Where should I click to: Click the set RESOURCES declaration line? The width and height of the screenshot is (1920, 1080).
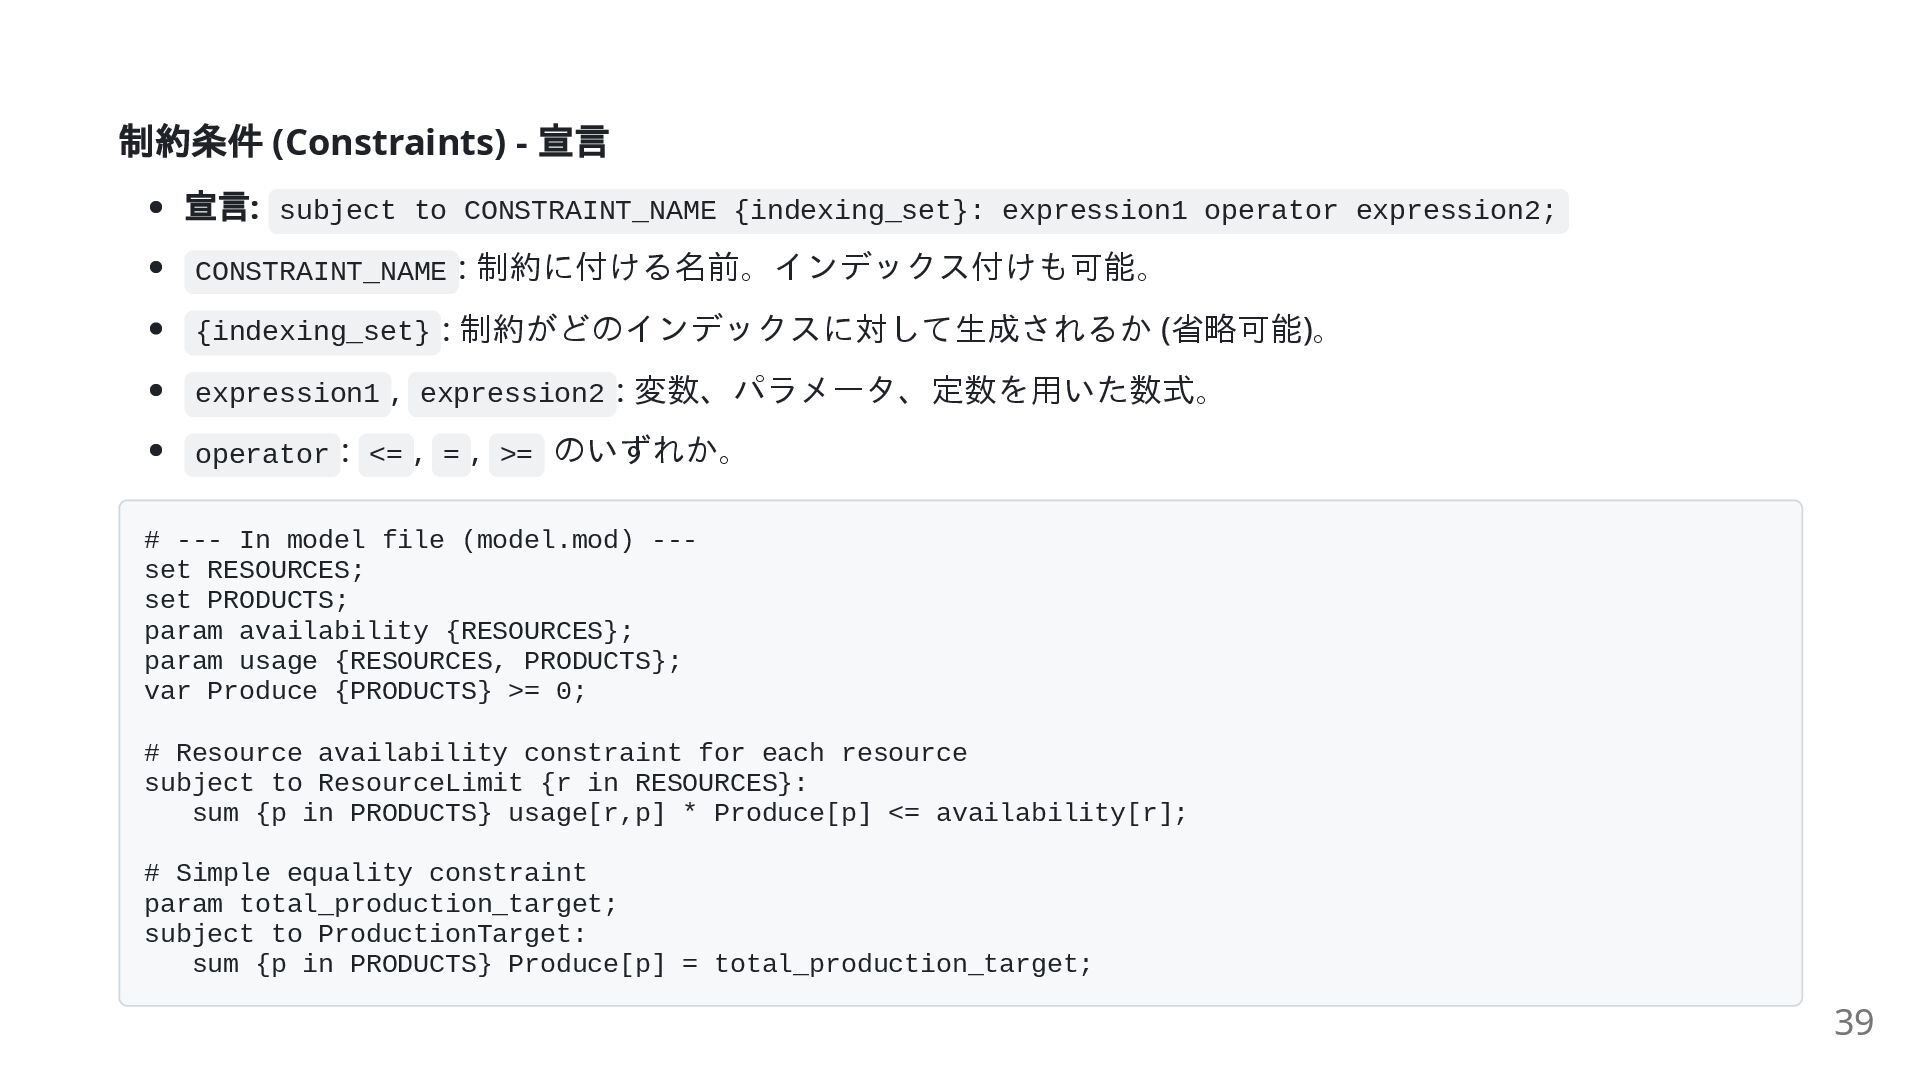[x=254, y=571]
